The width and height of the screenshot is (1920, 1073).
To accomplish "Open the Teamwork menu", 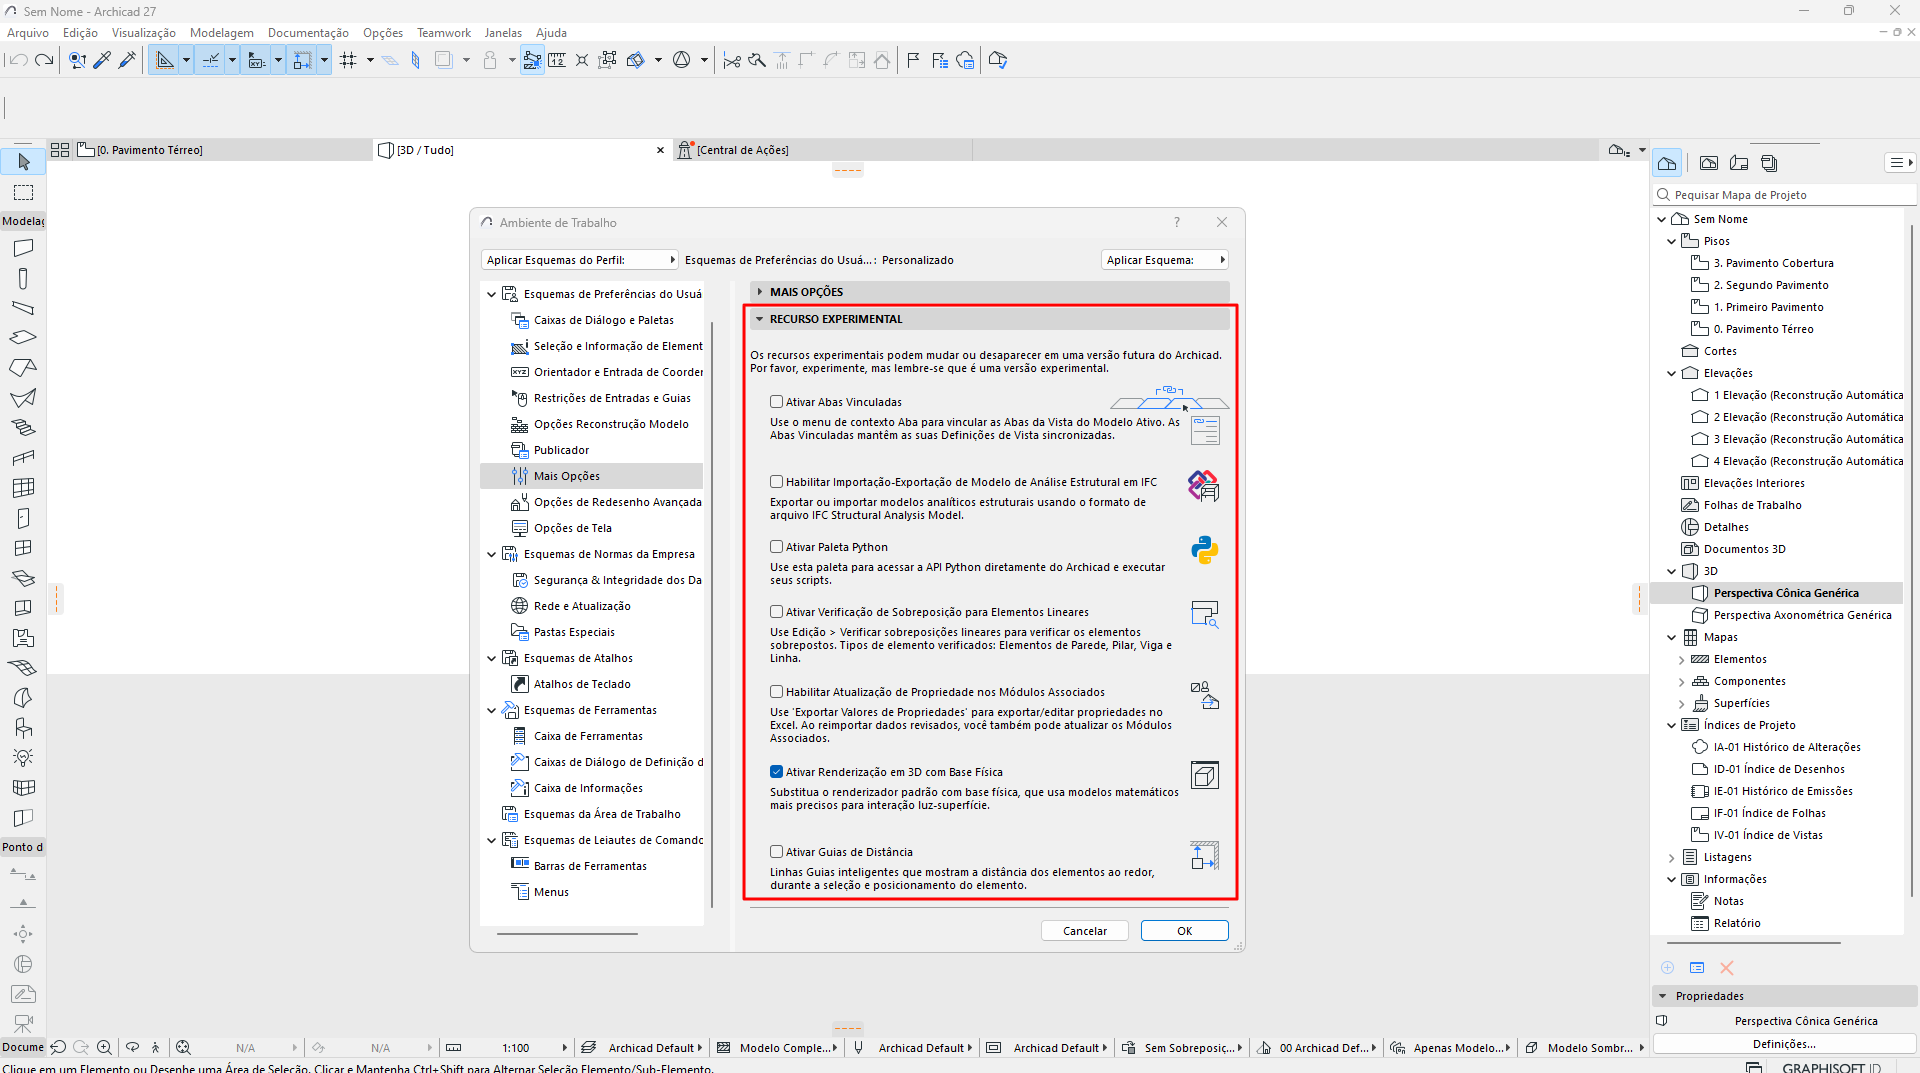I will click(444, 33).
